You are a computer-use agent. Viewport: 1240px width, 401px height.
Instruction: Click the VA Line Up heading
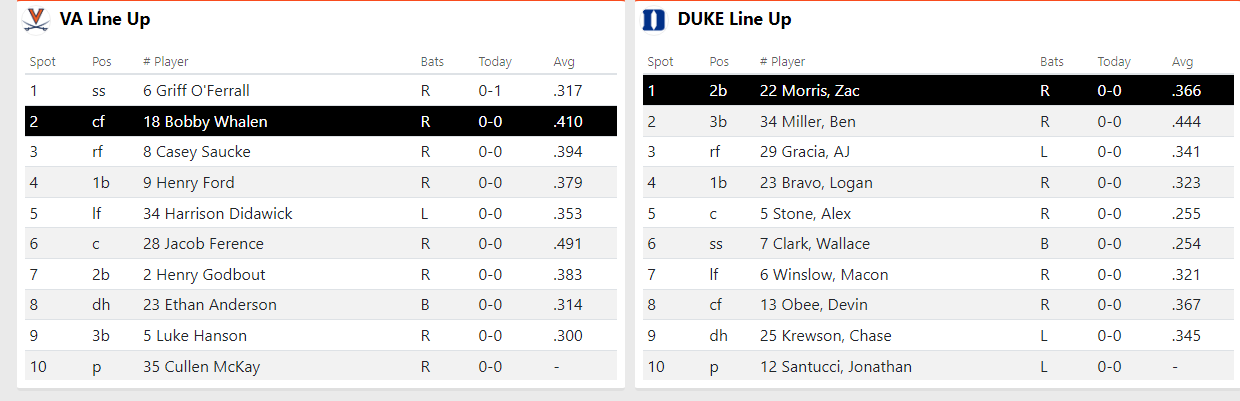pos(105,19)
